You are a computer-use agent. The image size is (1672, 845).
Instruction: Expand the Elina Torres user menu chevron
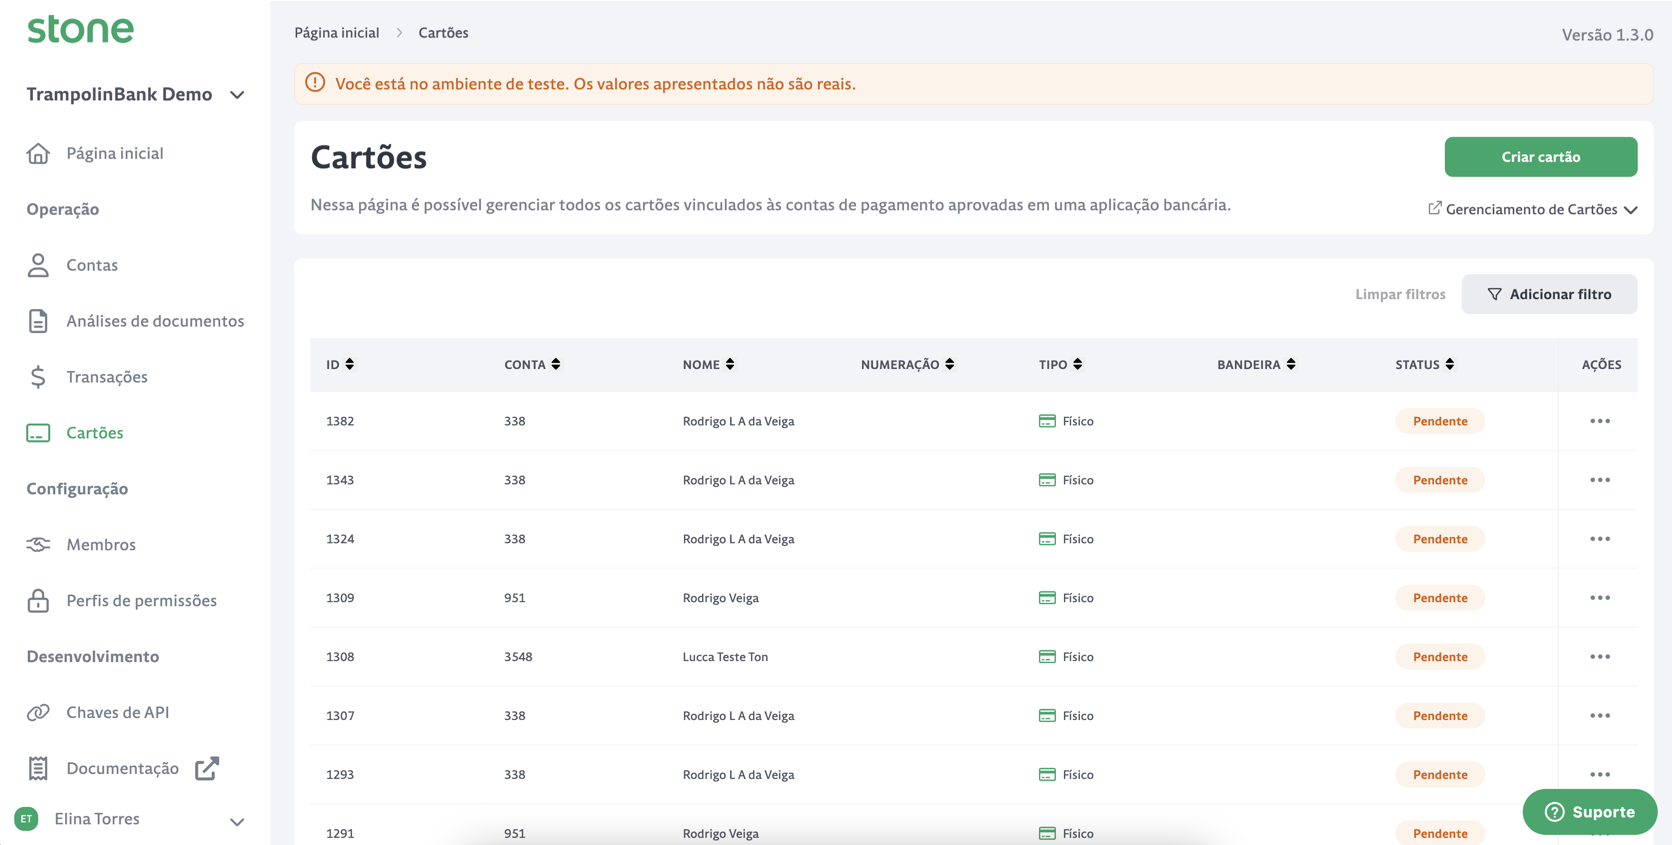coord(237,822)
